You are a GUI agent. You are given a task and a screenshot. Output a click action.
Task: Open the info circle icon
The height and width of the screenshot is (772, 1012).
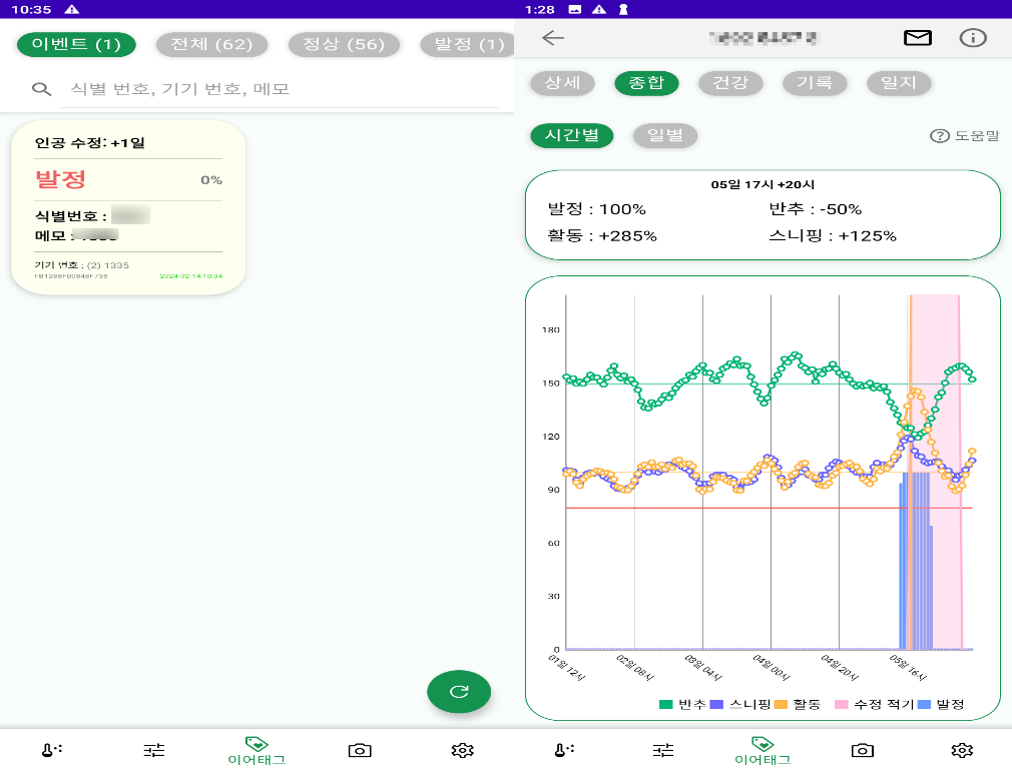pyautogui.click(x=972, y=38)
